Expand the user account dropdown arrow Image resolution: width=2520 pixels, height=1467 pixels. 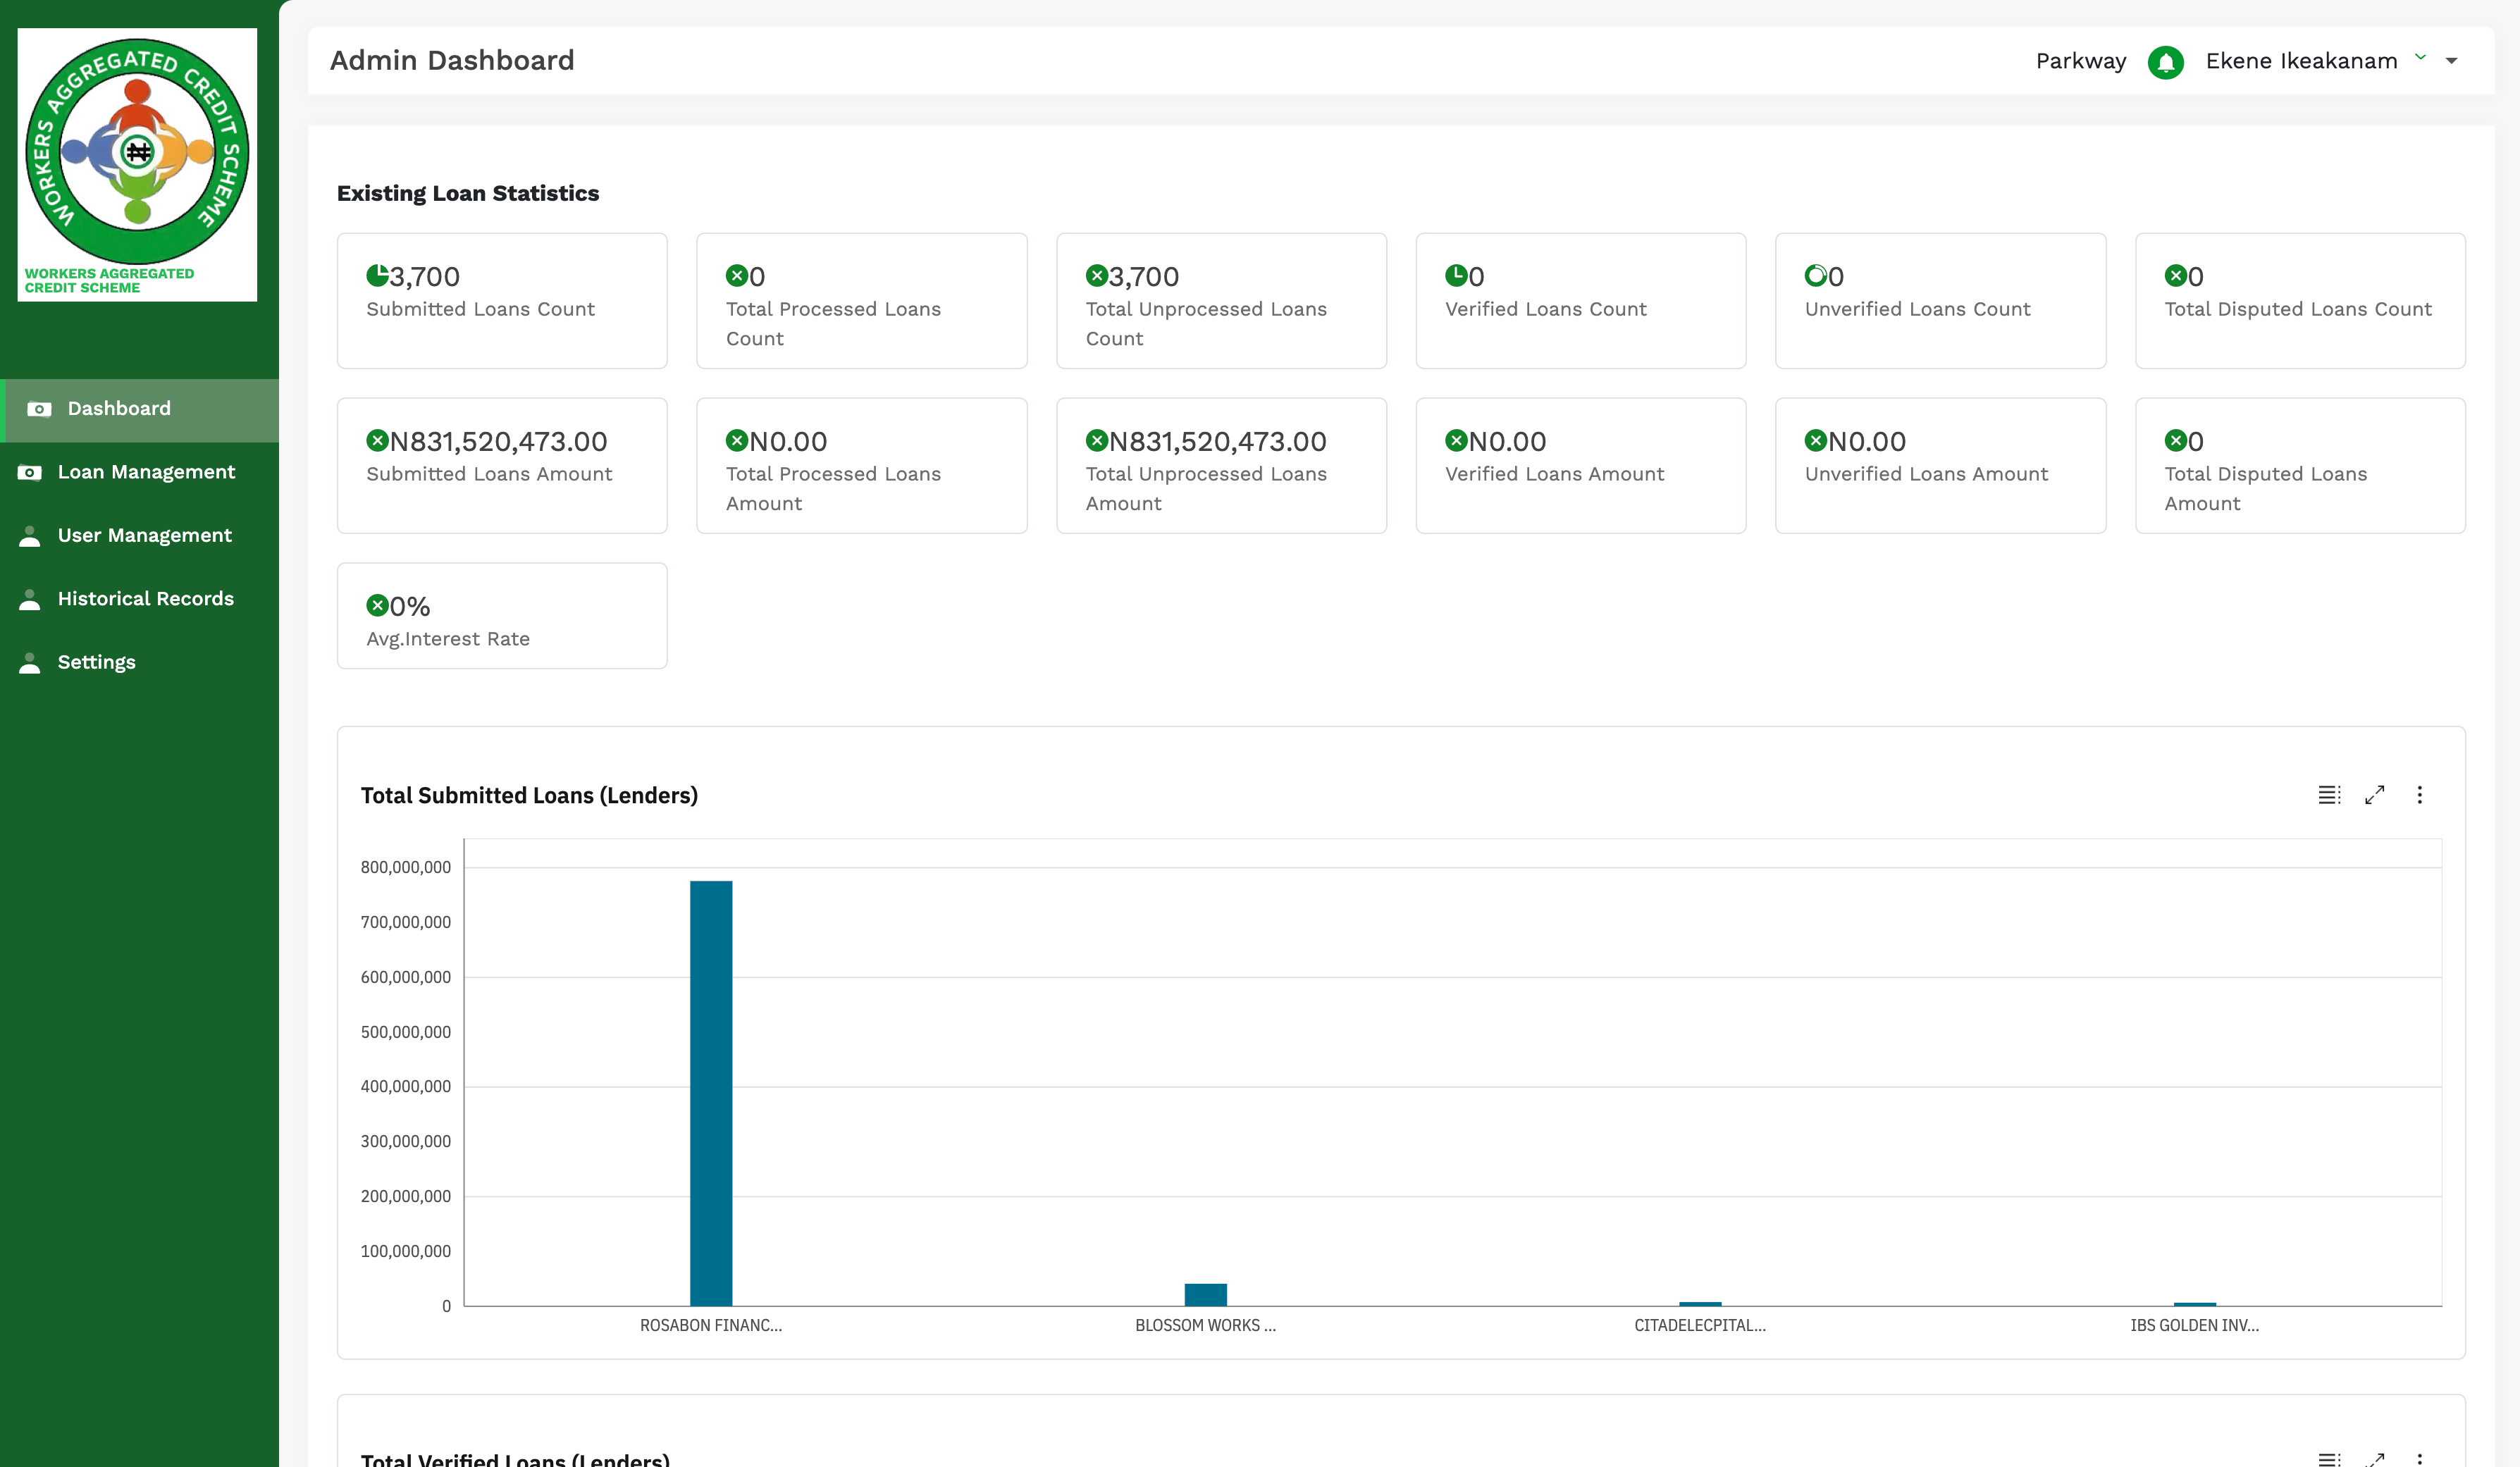click(2452, 61)
